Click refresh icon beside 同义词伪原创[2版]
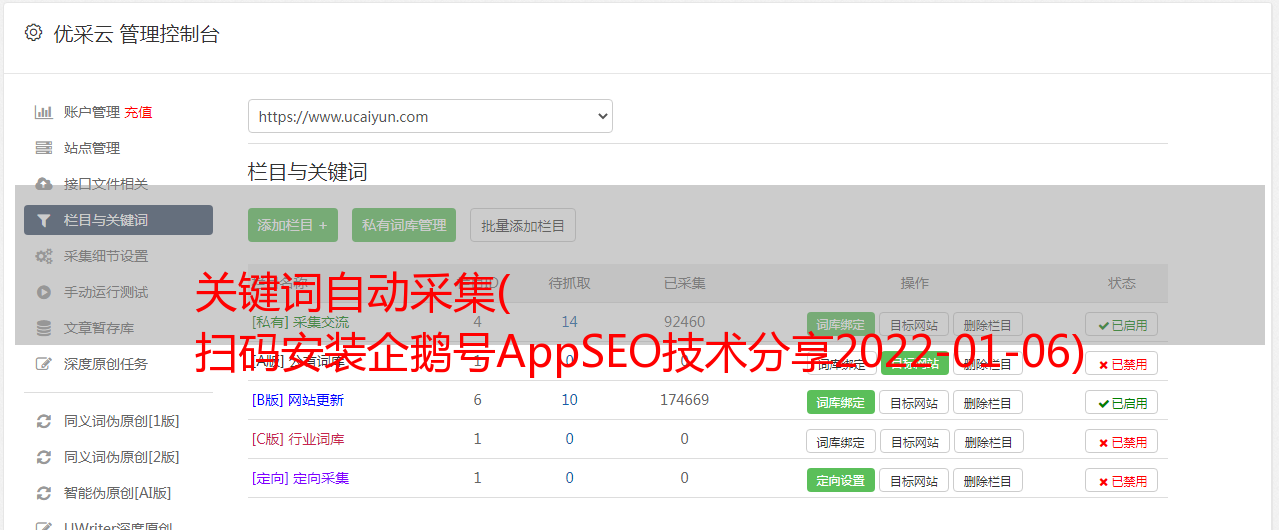This screenshot has height=530, width=1279. (43, 457)
